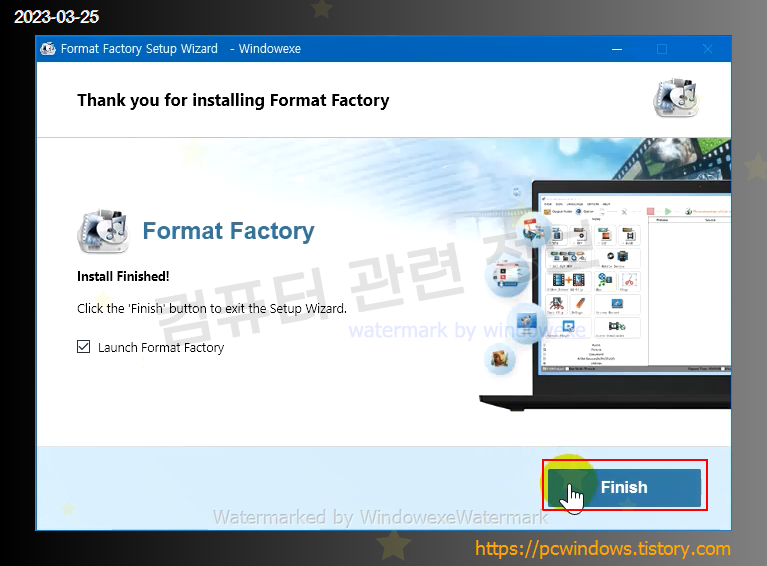Click the large blue 'Format Factory' product name
This screenshot has width=767, height=566.
point(228,231)
